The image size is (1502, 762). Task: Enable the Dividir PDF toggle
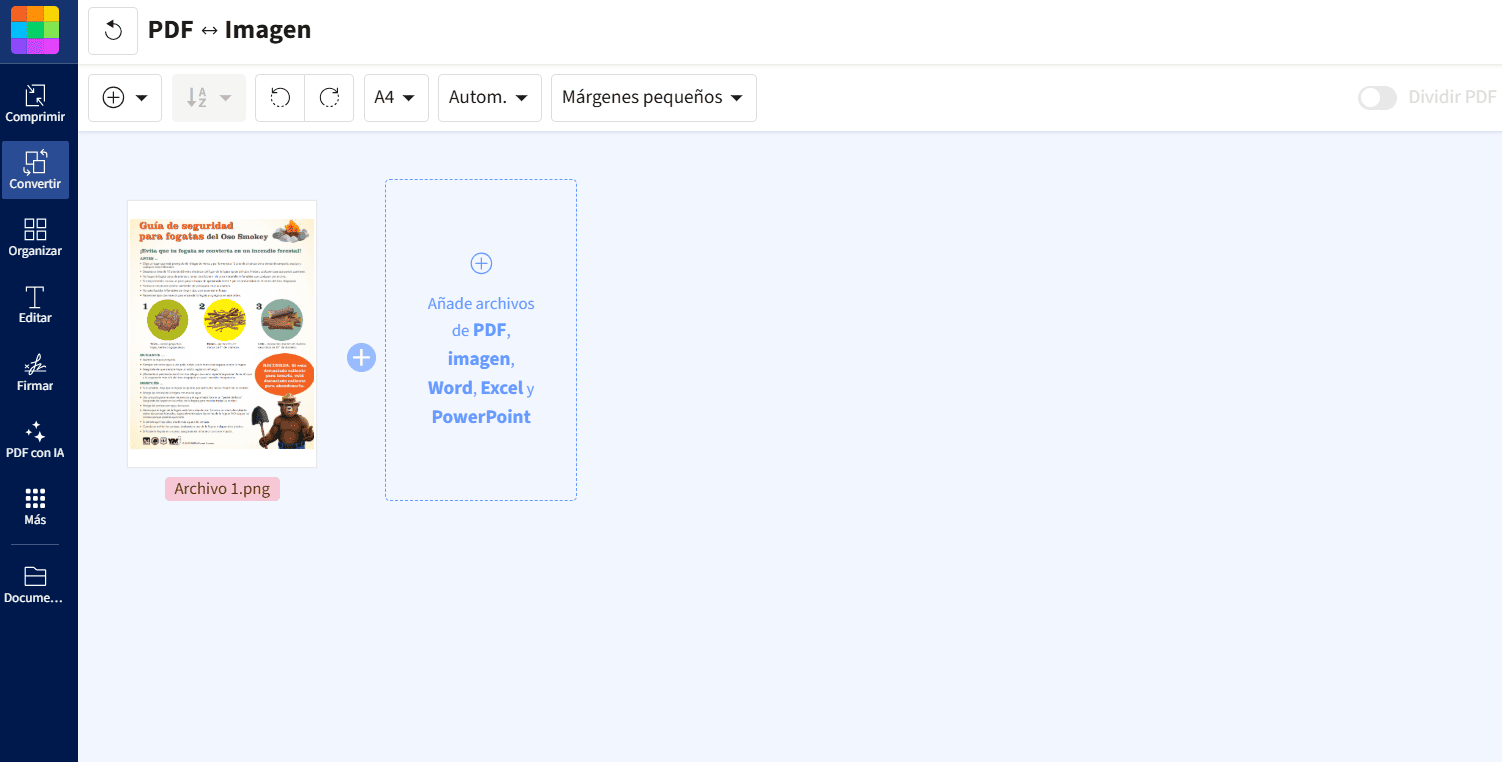pyautogui.click(x=1377, y=98)
